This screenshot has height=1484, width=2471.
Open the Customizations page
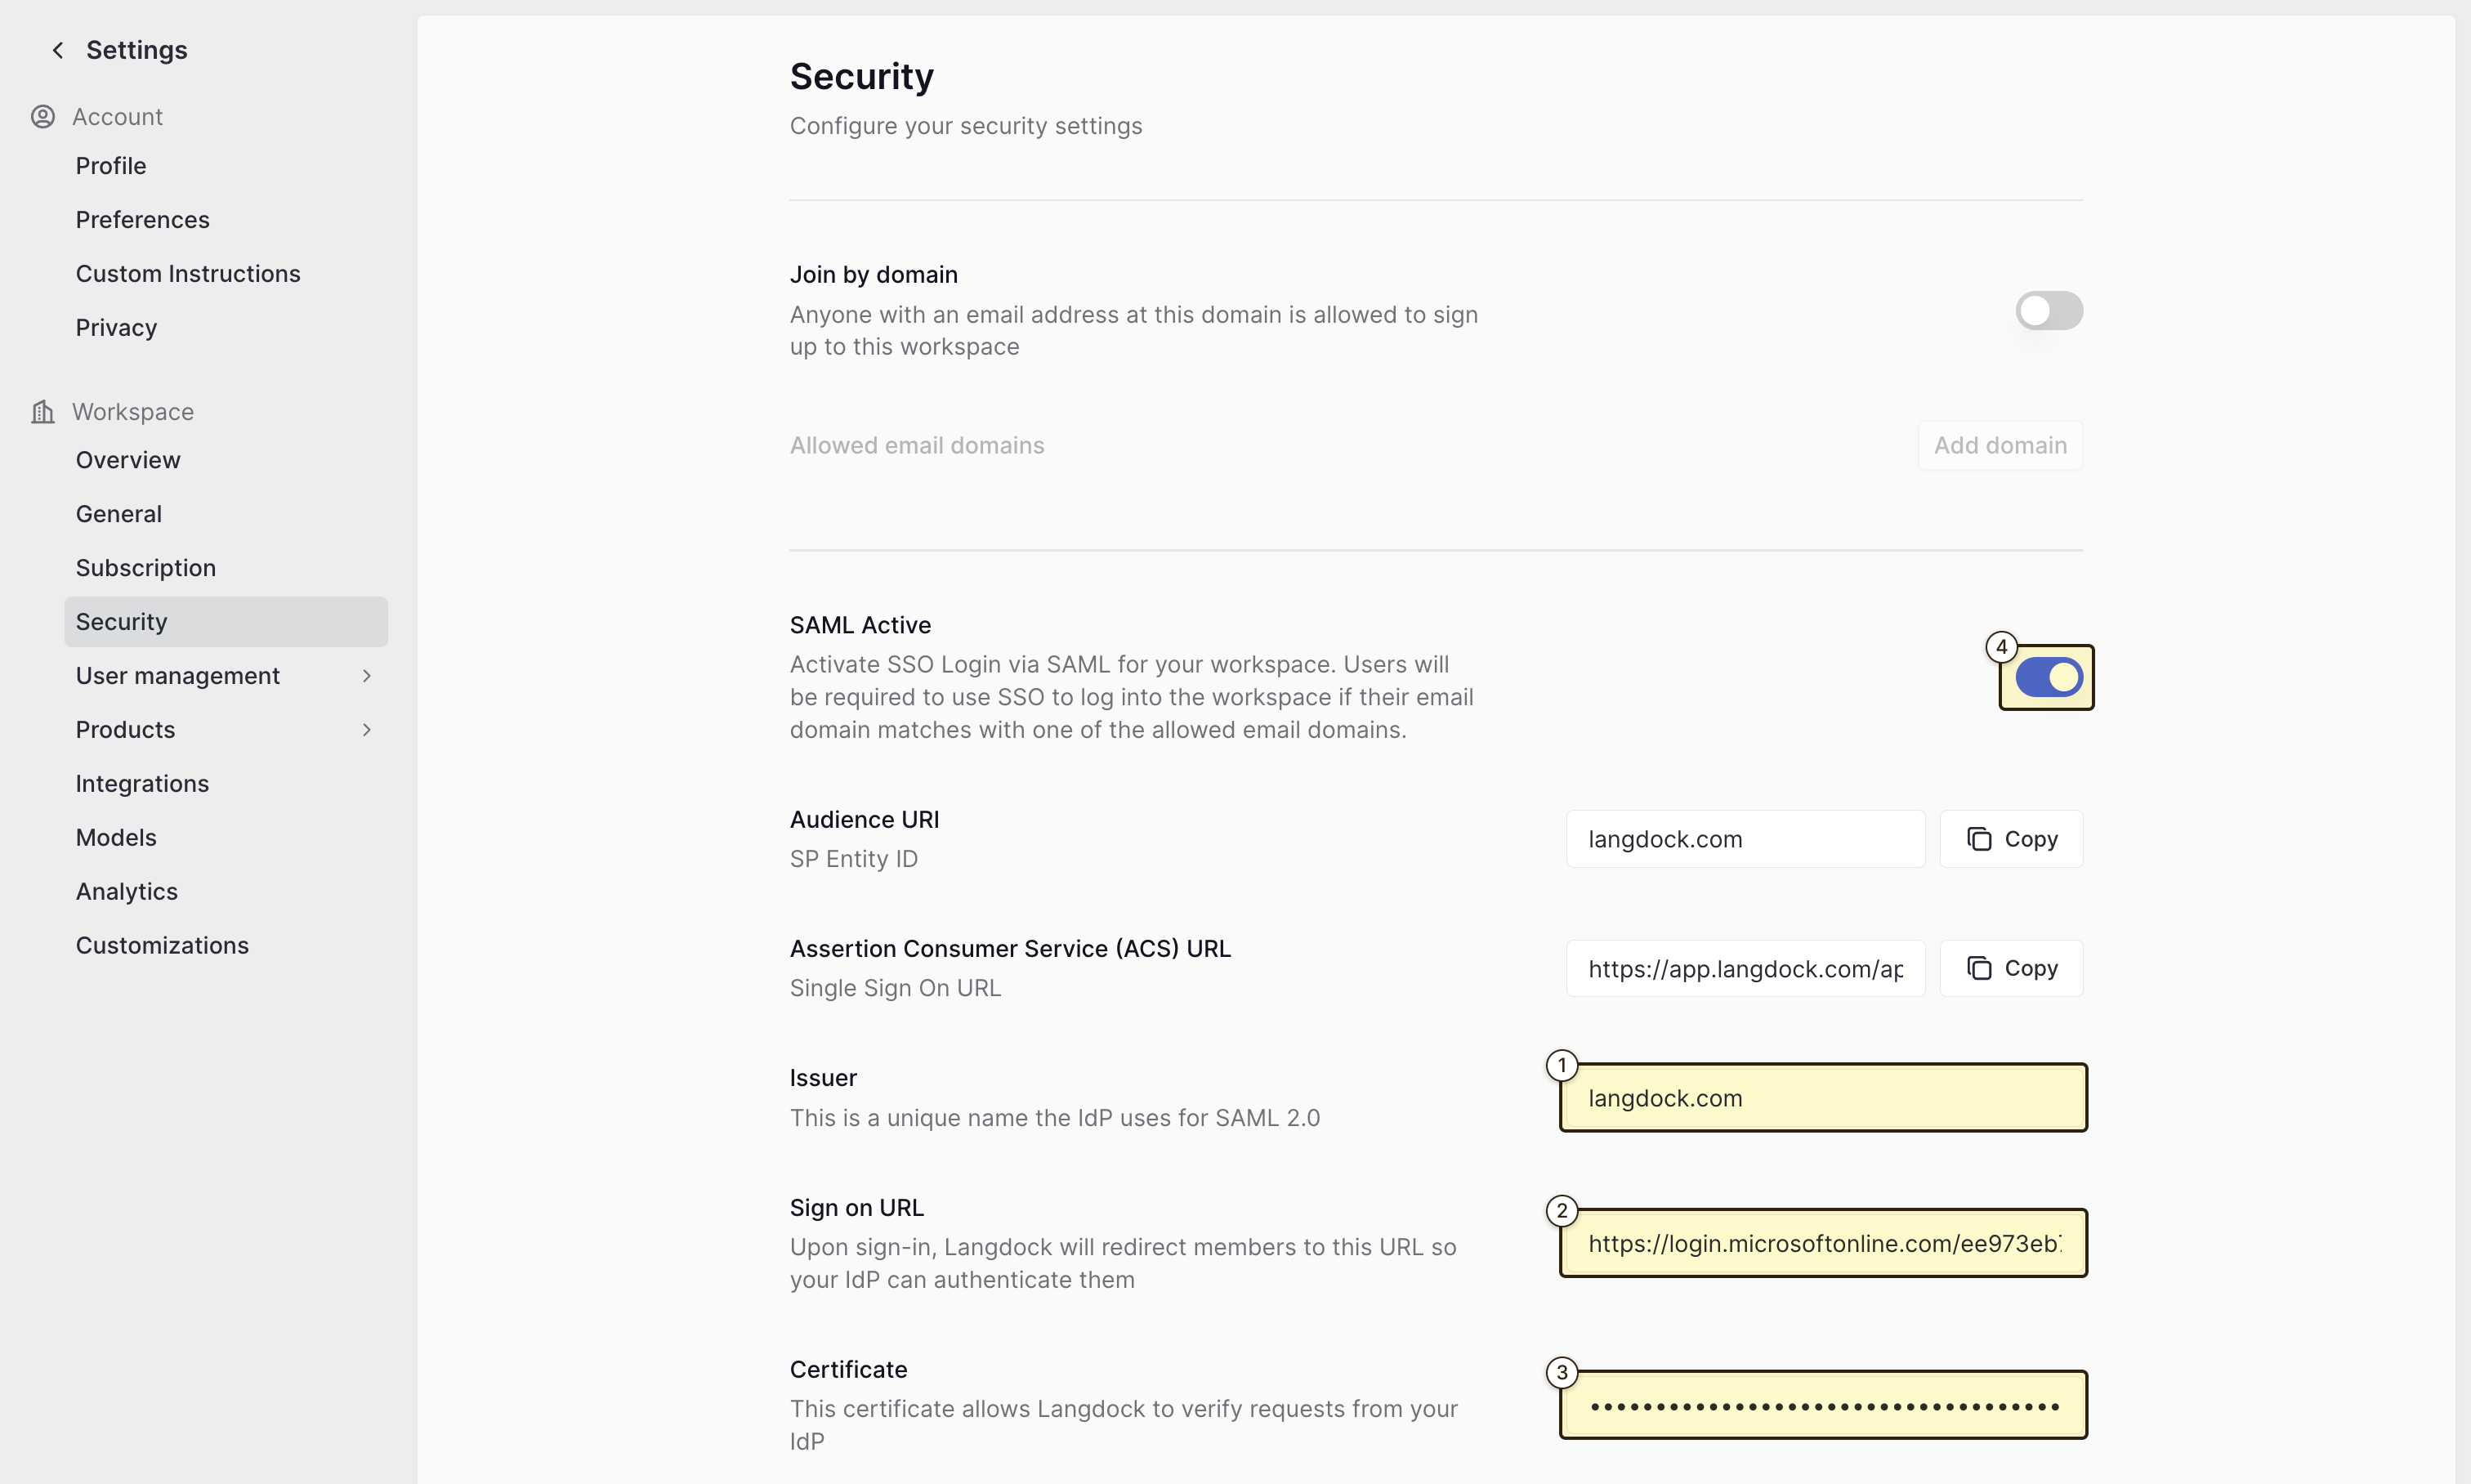tap(162, 945)
